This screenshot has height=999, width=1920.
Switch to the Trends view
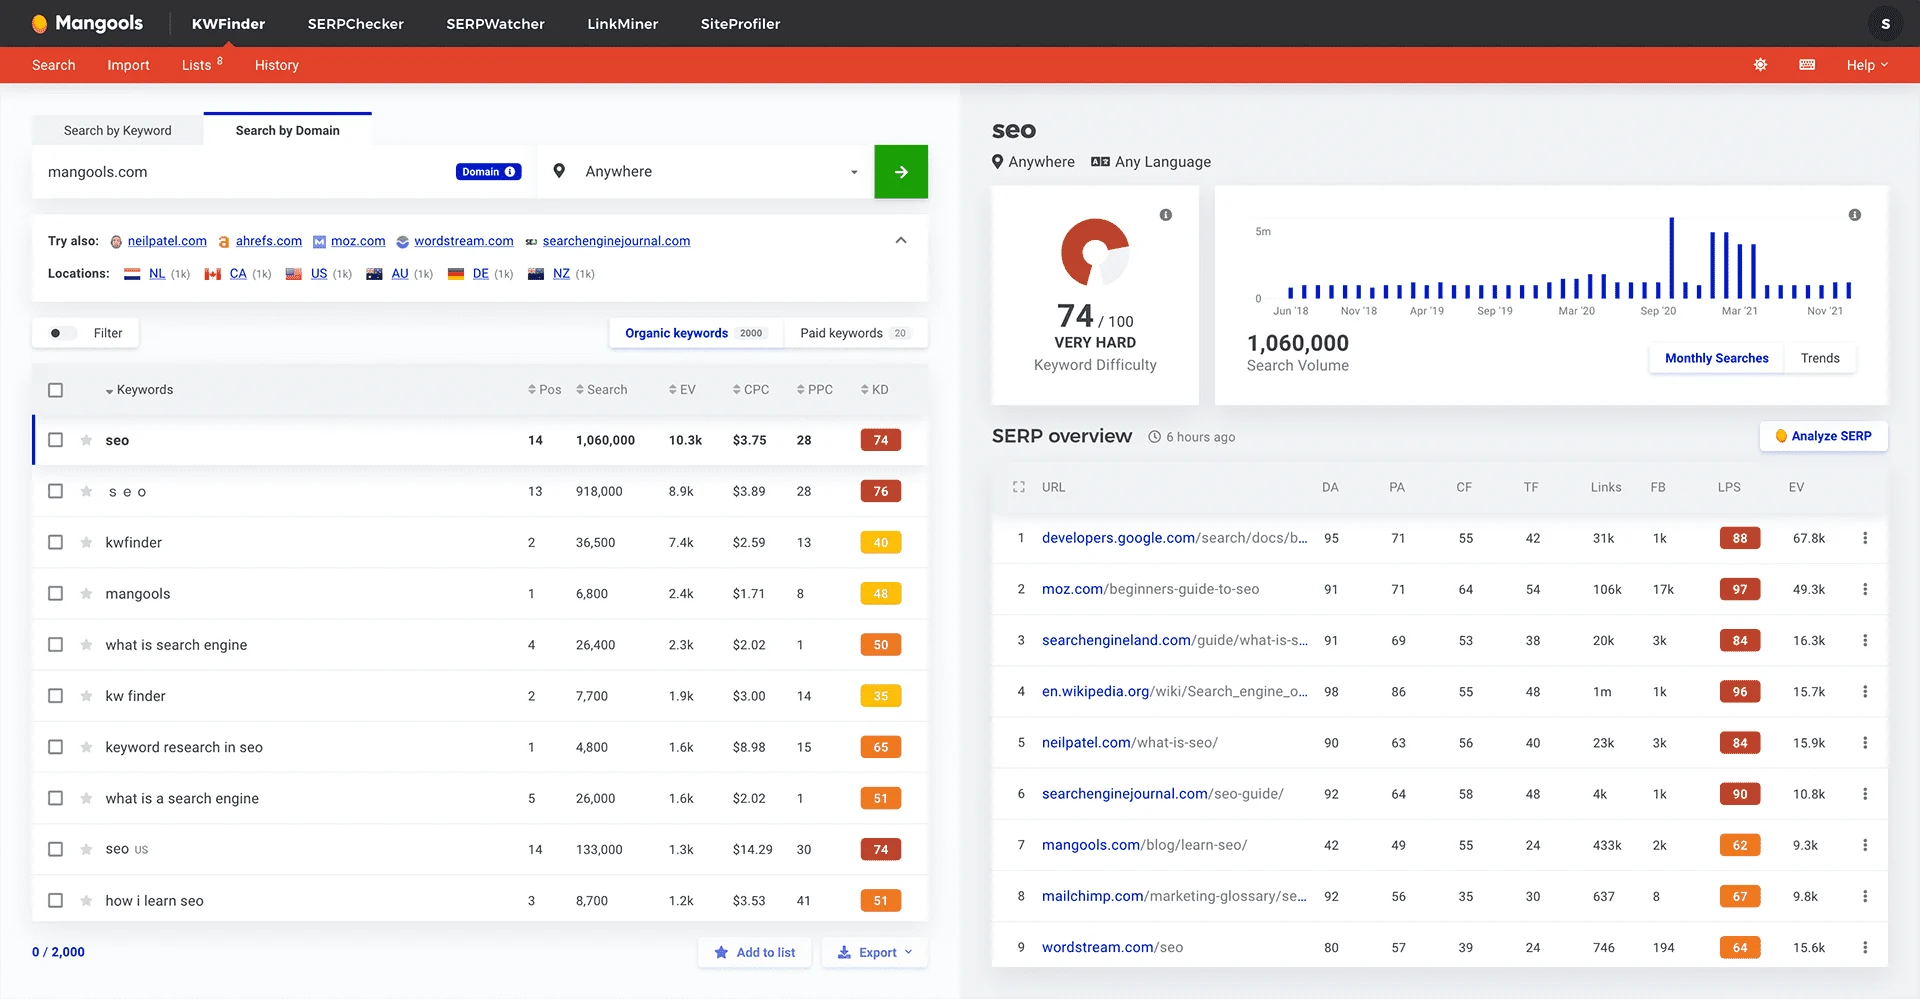pyautogui.click(x=1820, y=358)
